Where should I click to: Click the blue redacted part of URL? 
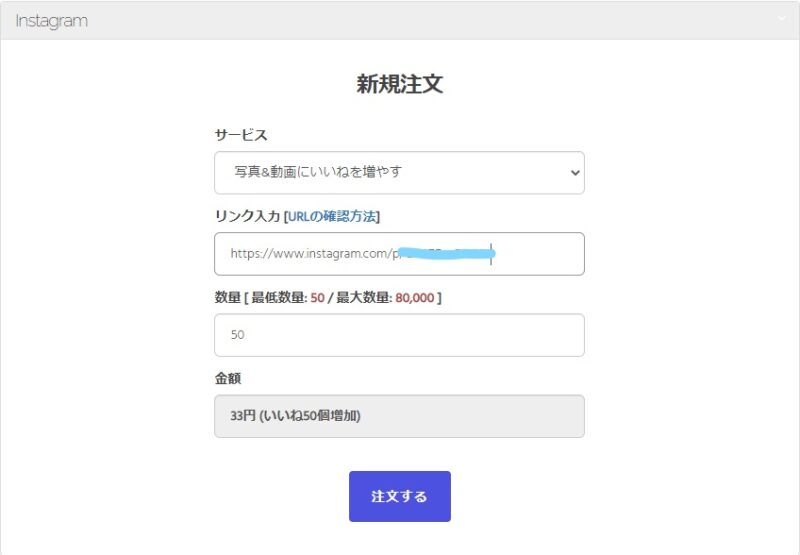point(446,253)
